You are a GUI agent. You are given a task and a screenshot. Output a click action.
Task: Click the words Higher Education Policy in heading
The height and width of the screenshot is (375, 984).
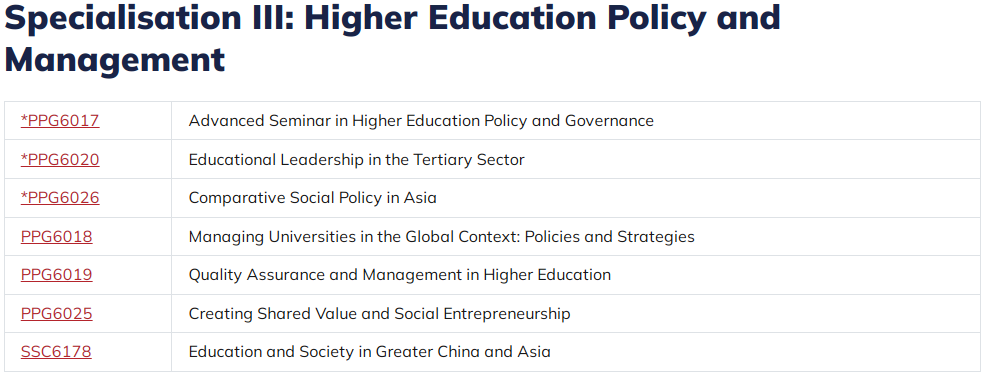tap(506, 17)
